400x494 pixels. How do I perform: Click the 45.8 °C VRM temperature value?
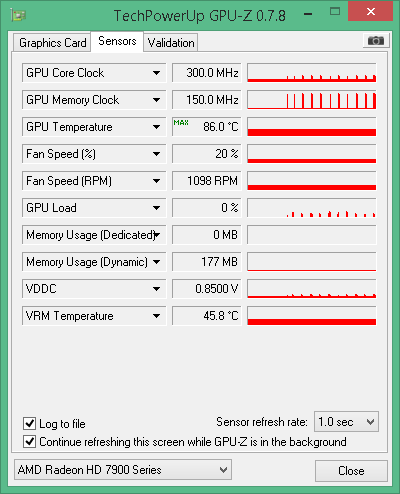[207, 316]
